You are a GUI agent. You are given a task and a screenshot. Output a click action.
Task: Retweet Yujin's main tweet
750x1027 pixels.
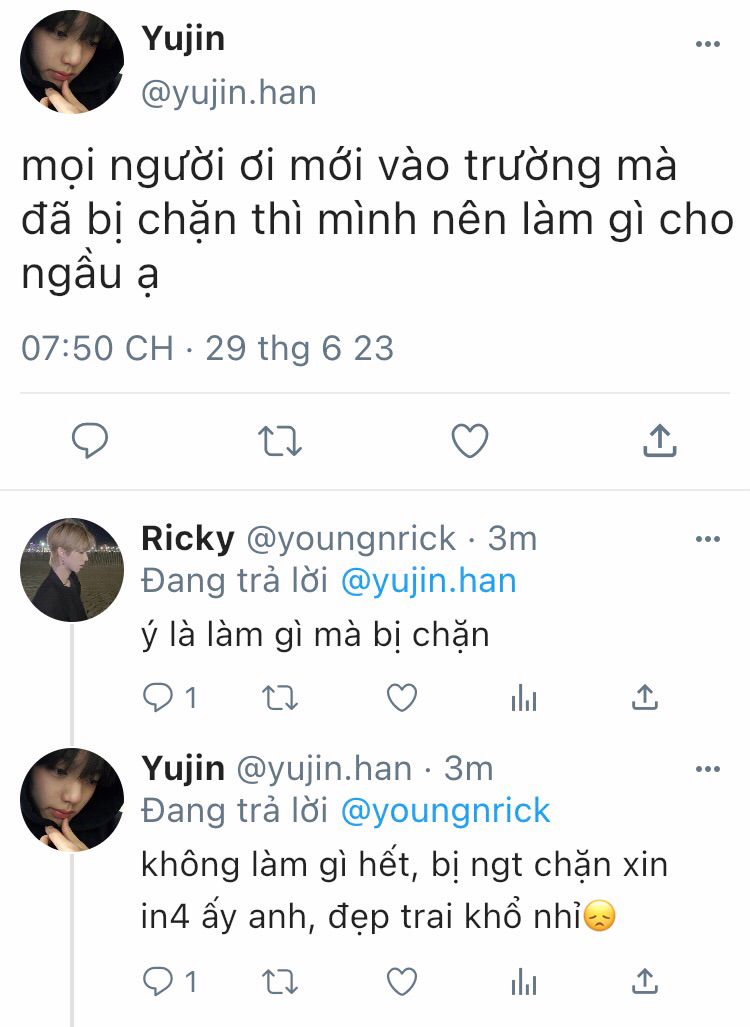280,440
